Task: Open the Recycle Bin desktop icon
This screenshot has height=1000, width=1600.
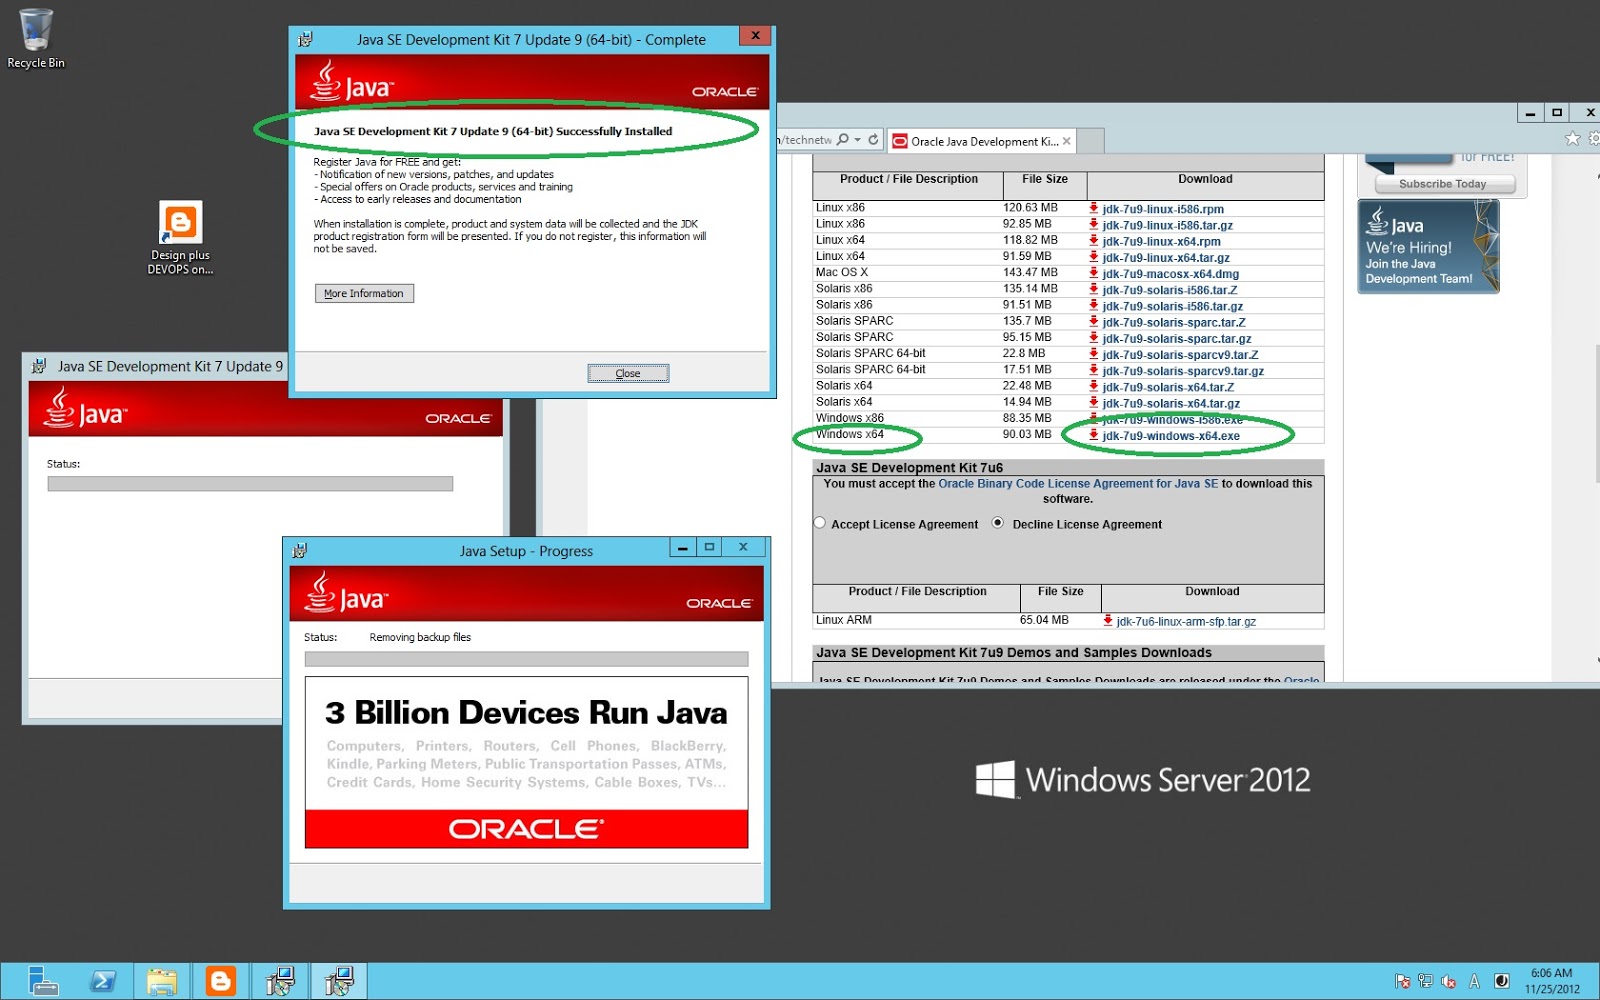Action: pyautogui.click(x=36, y=40)
